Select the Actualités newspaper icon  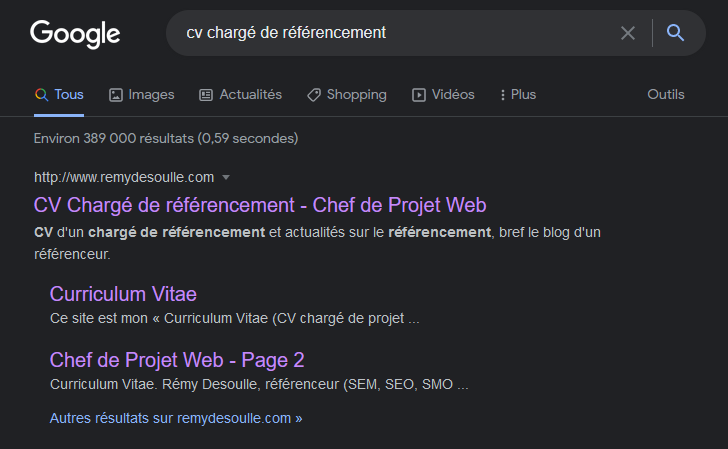[206, 95]
